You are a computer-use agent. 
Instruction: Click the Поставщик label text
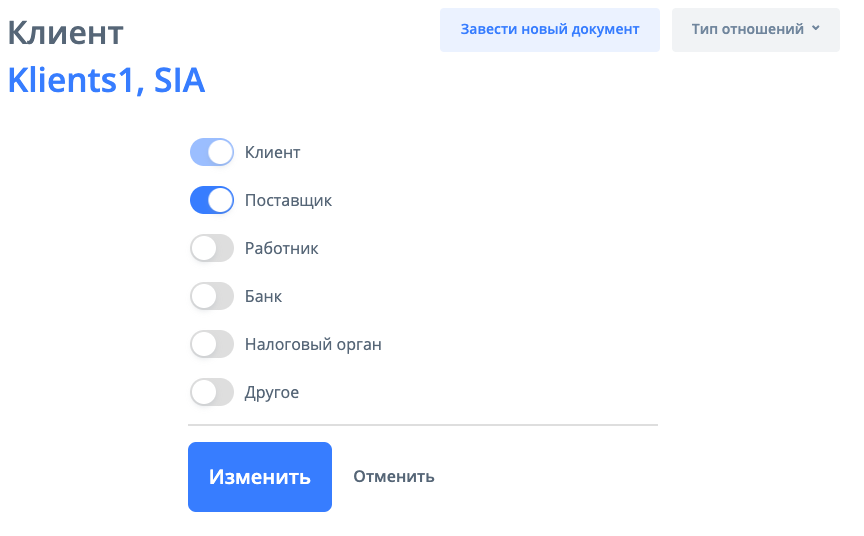(288, 201)
